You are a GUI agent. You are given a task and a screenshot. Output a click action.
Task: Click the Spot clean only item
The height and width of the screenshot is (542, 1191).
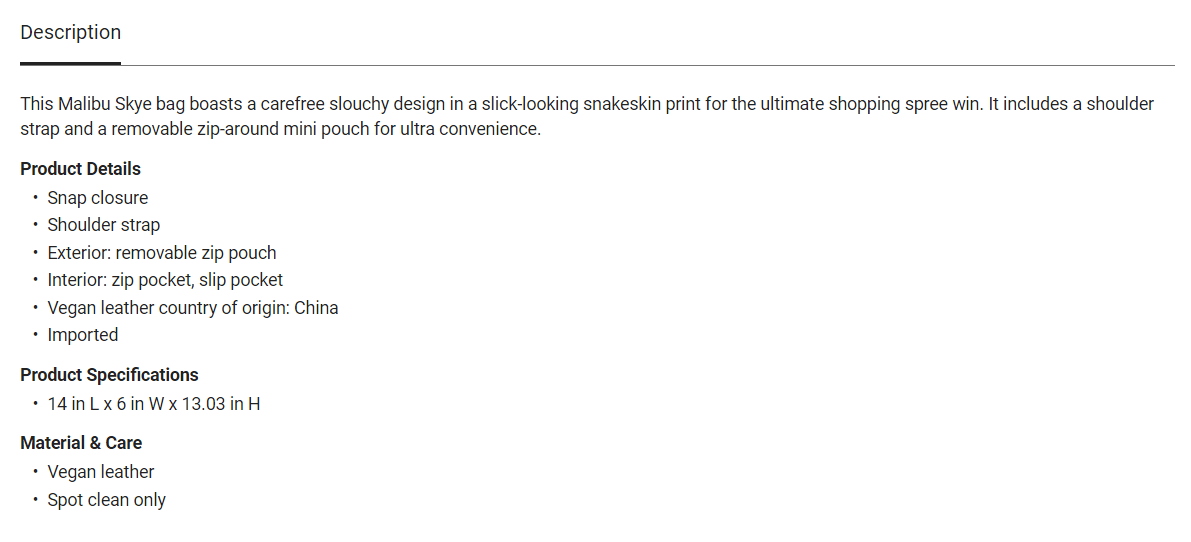point(106,500)
